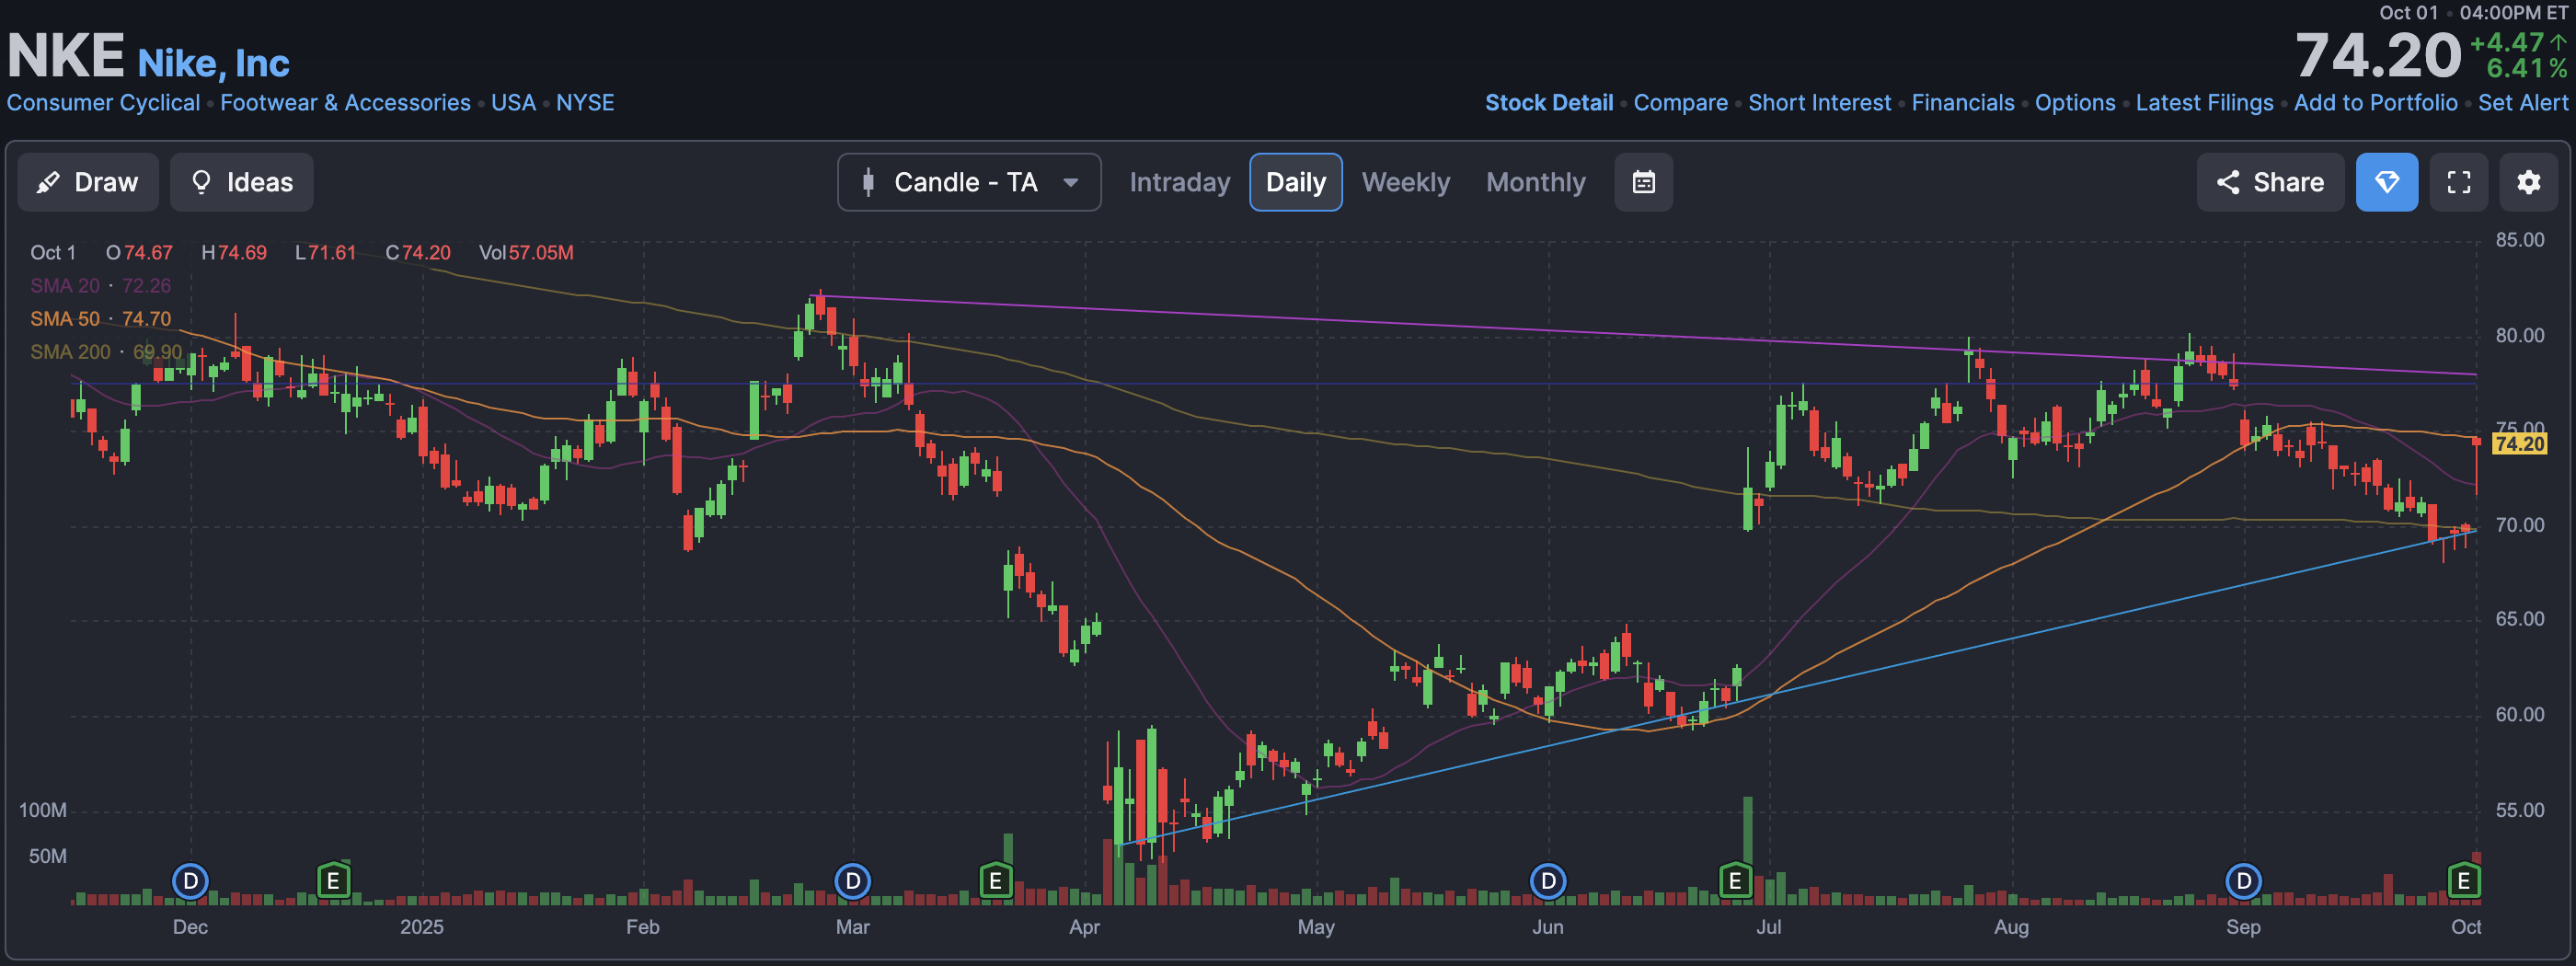Open Stock Detail page
Viewport: 2576px width, 966px height.
pyautogui.click(x=1549, y=103)
